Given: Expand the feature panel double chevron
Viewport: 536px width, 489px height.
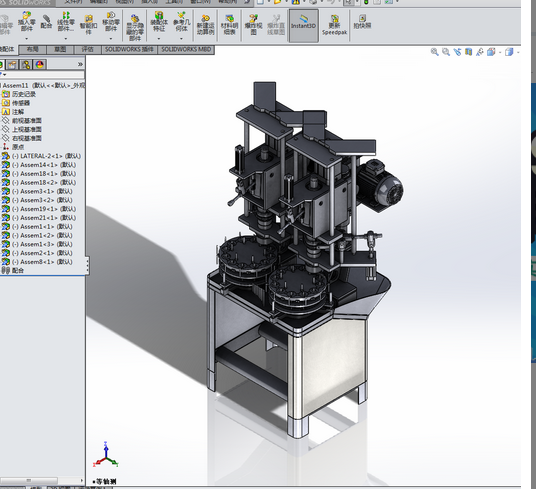Looking at the screenshot, I should click(x=80, y=64).
